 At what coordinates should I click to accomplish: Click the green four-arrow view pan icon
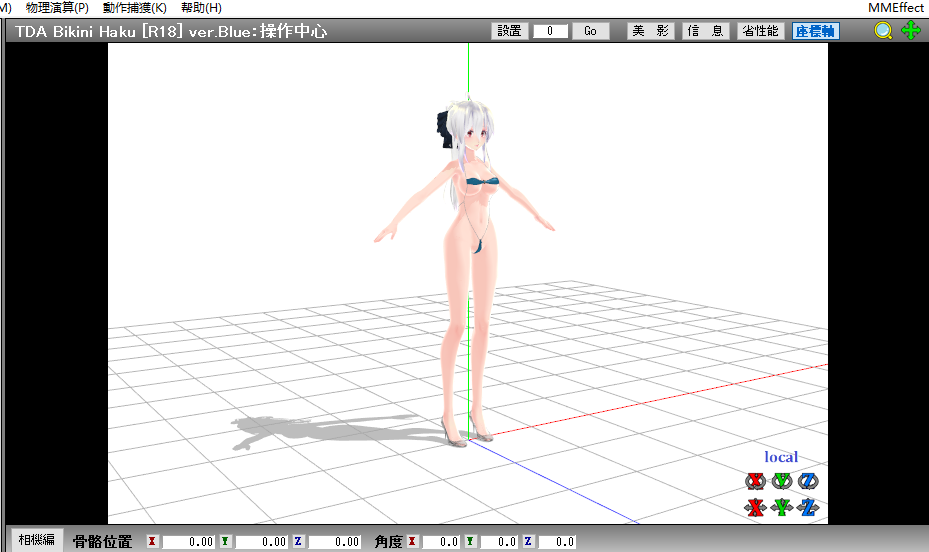click(x=910, y=31)
